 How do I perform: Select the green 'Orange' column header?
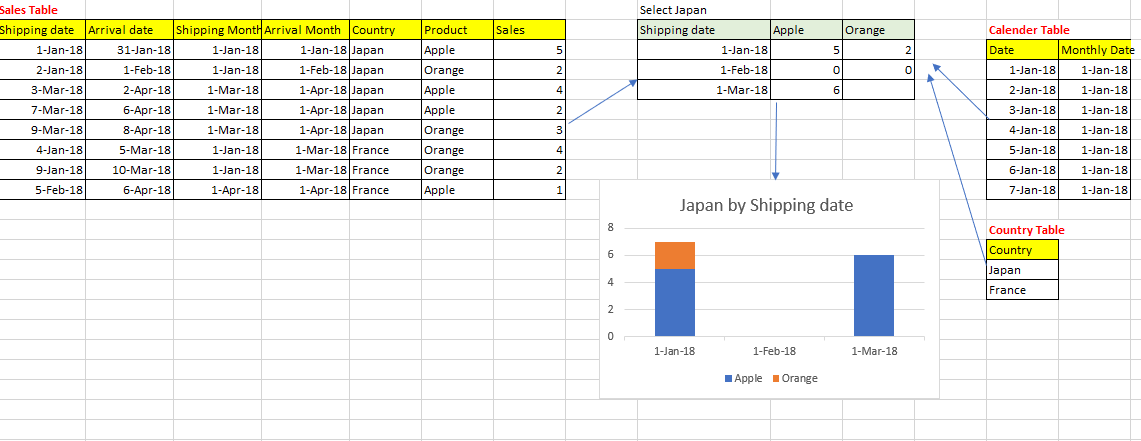tap(878, 30)
